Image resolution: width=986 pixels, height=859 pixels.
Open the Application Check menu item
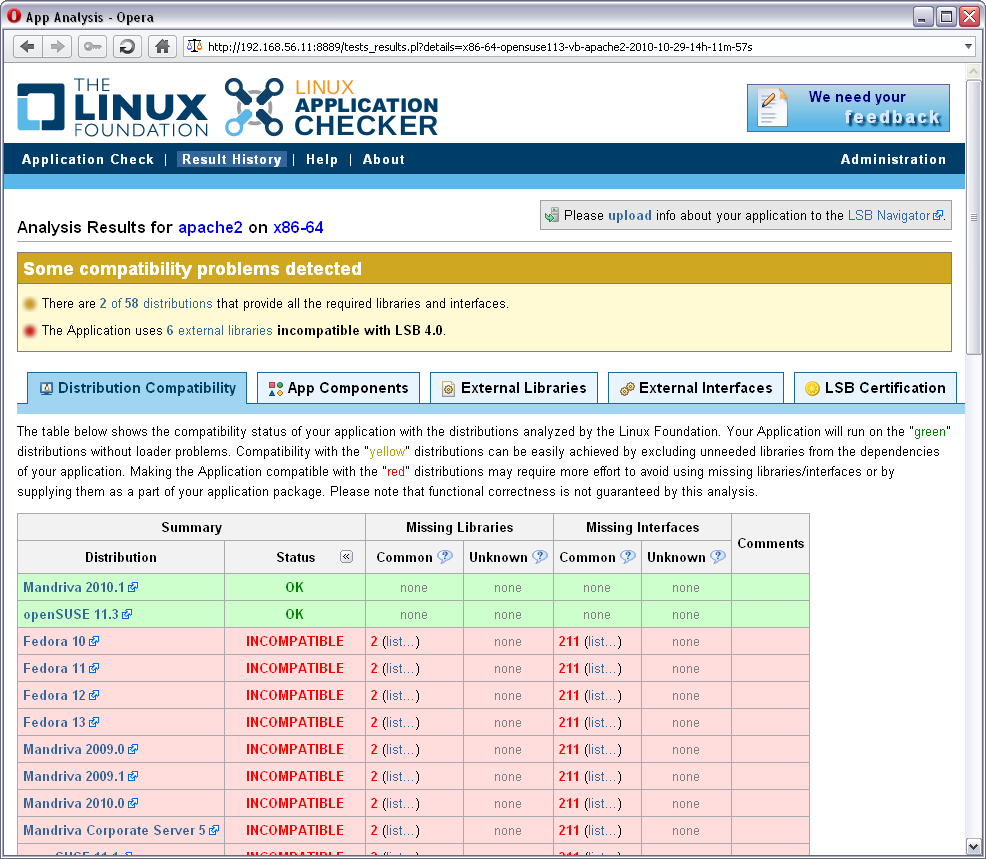coord(87,160)
